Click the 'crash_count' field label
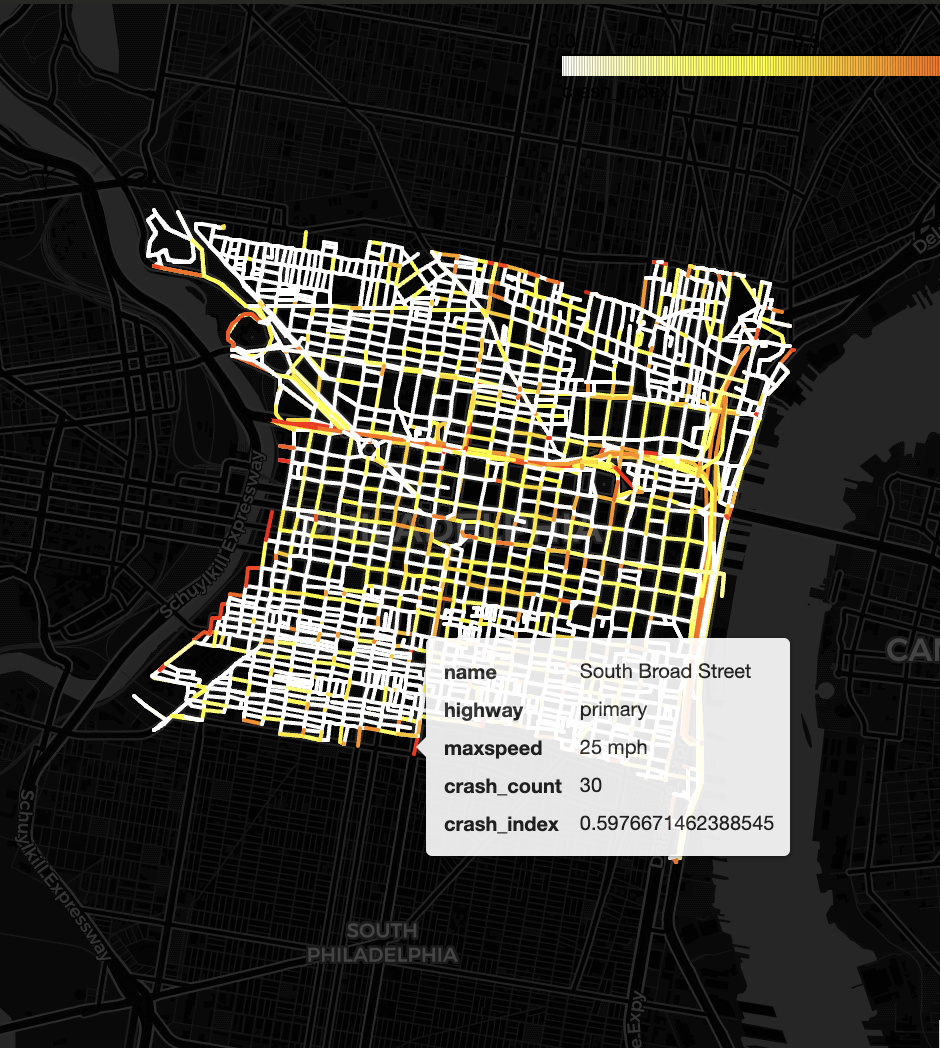940x1048 pixels. [x=503, y=787]
